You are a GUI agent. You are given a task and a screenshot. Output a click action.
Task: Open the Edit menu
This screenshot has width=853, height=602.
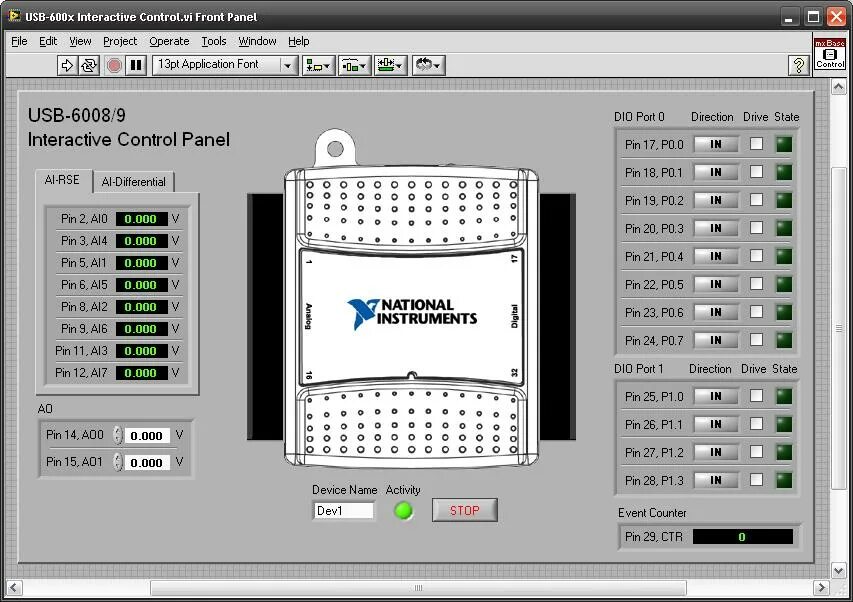click(x=48, y=41)
